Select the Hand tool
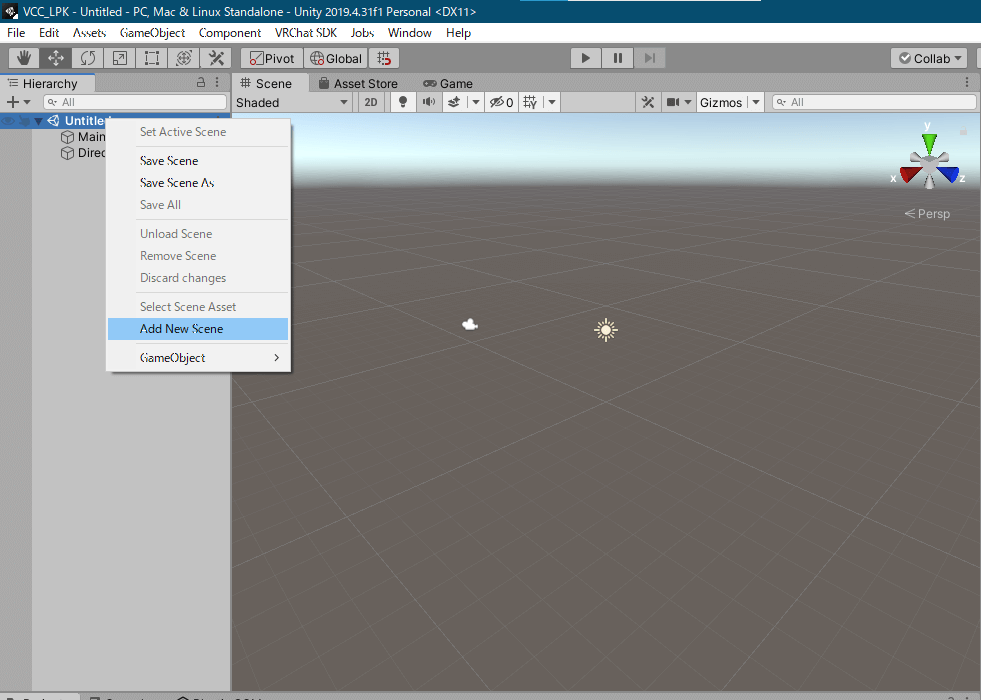The width and height of the screenshot is (981, 700). 24,58
